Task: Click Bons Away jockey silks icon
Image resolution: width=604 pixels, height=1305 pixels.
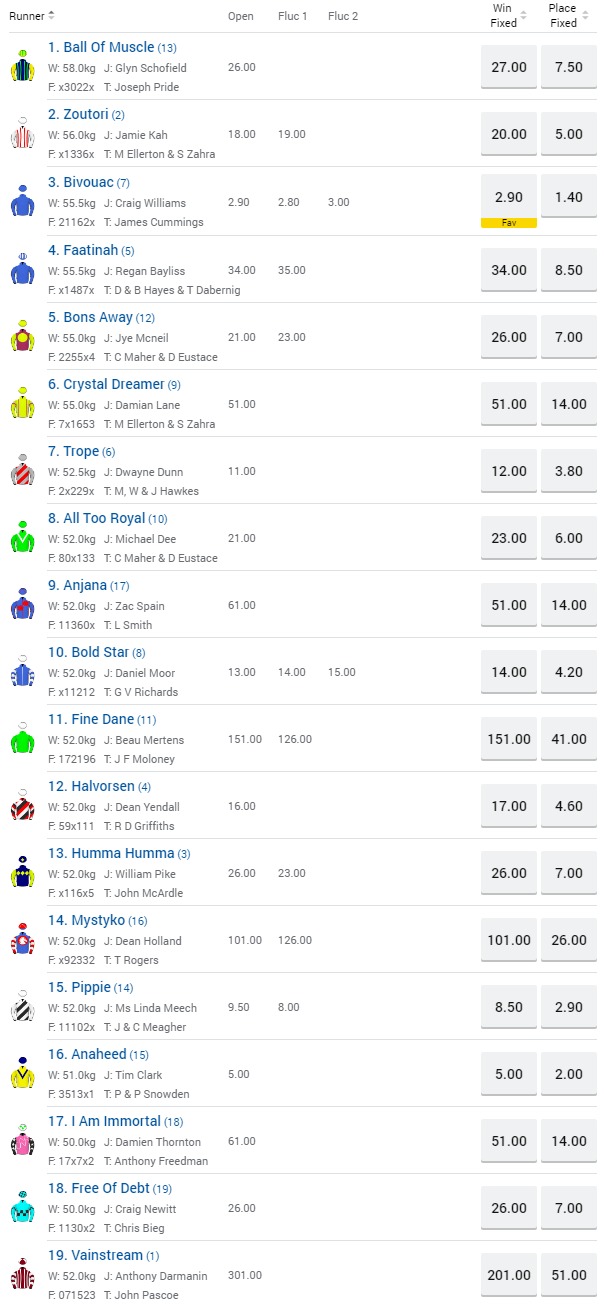Action: (x=22, y=336)
